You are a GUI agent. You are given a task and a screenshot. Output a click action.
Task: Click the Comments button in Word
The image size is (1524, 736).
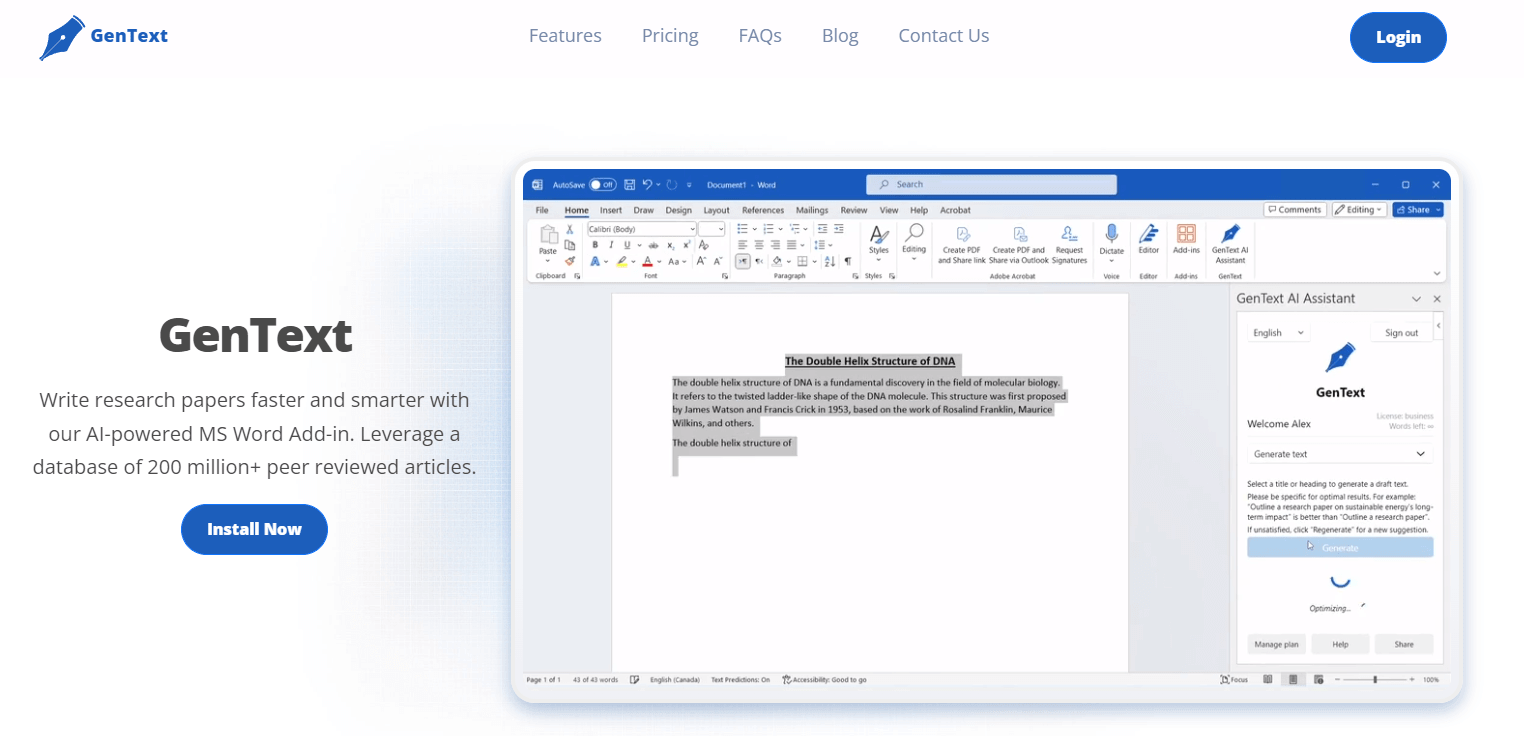[x=1295, y=210]
